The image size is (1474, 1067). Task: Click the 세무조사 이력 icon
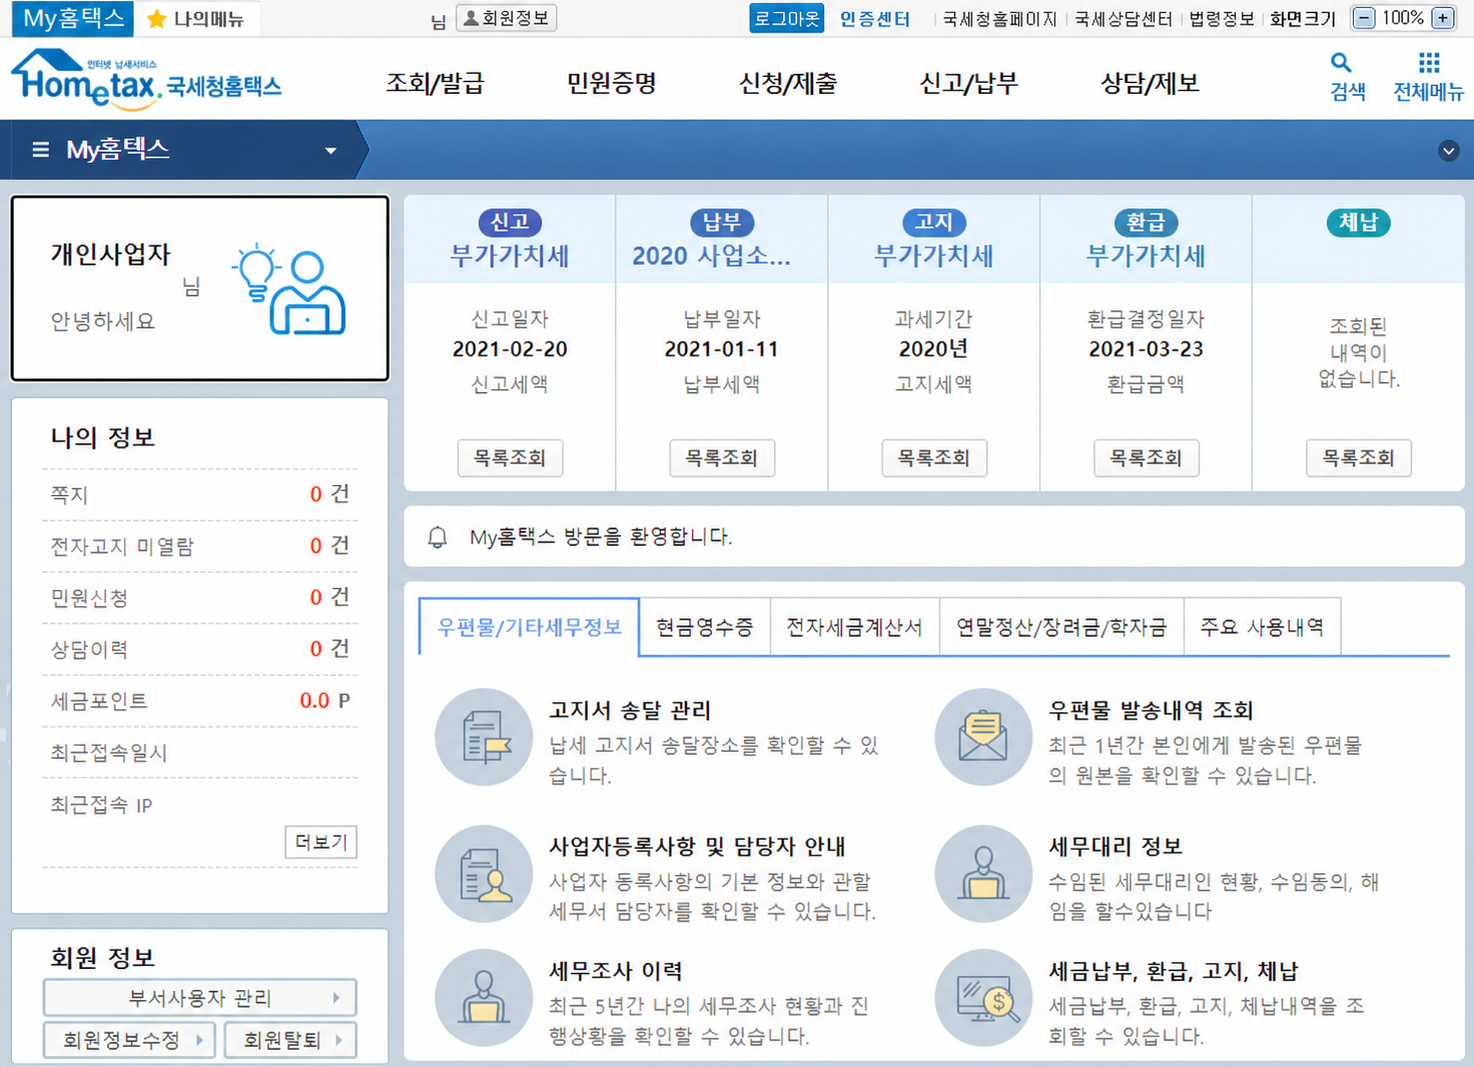[x=484, y=998]
